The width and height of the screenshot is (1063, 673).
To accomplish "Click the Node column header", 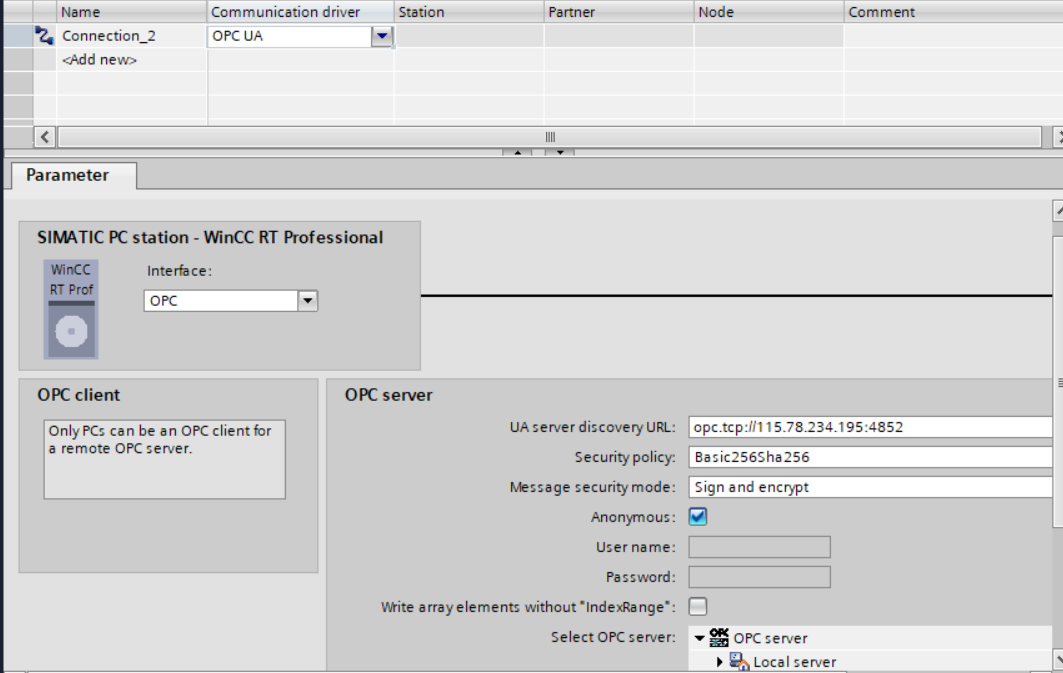I will [x=769, y=12].
